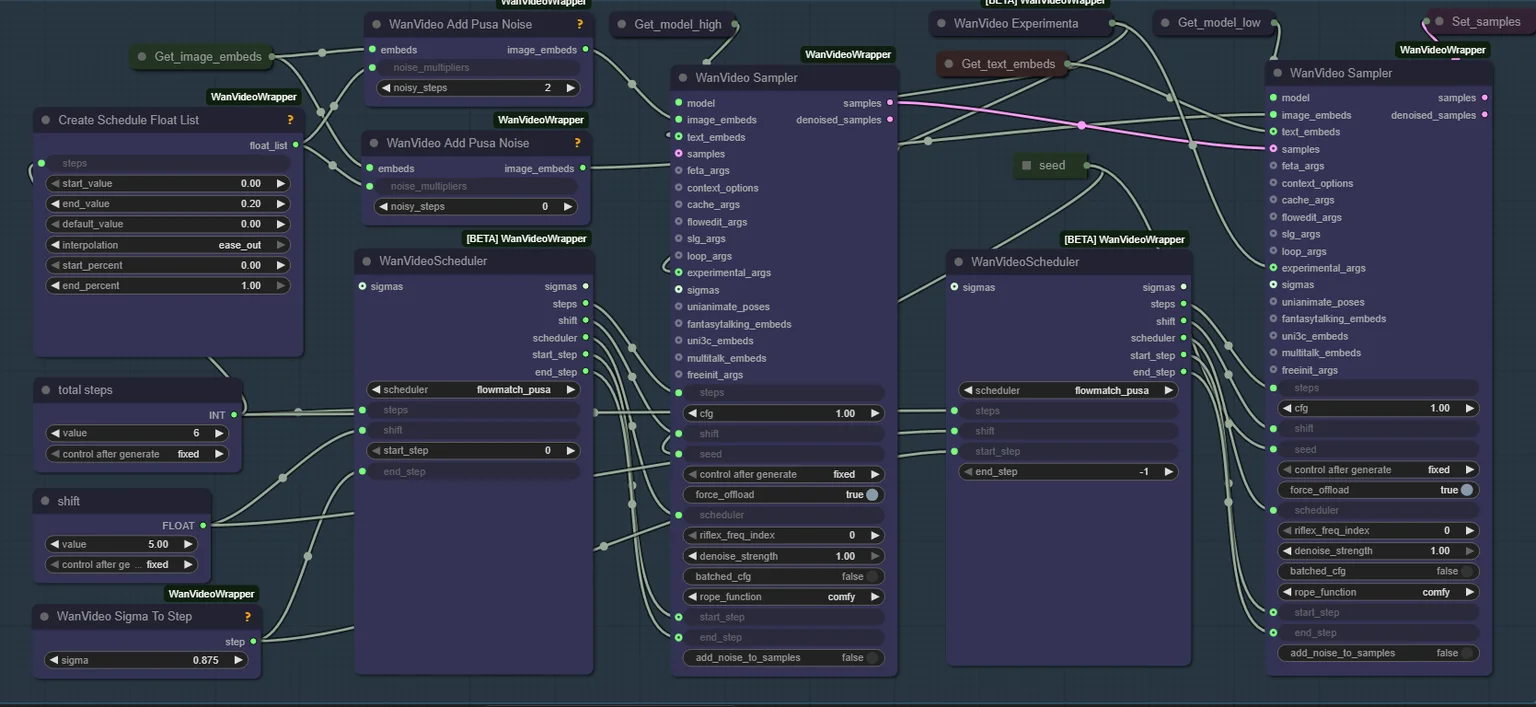
Task: Open control after generate on the total steps node
Action: (137, 454)
